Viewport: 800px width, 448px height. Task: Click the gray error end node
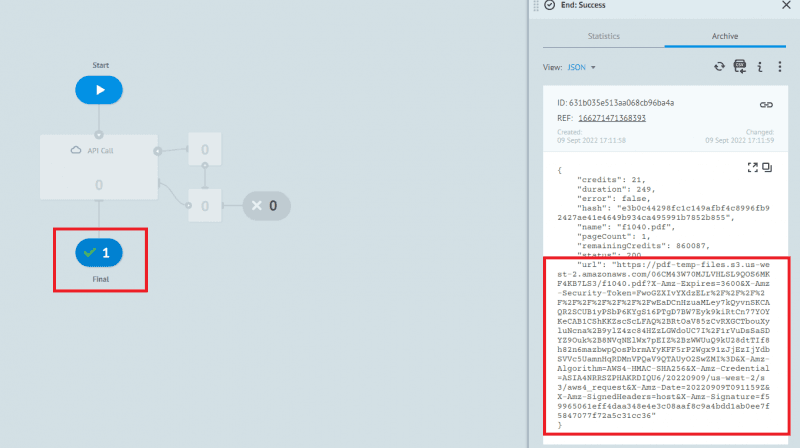click(x=269, y=206)
